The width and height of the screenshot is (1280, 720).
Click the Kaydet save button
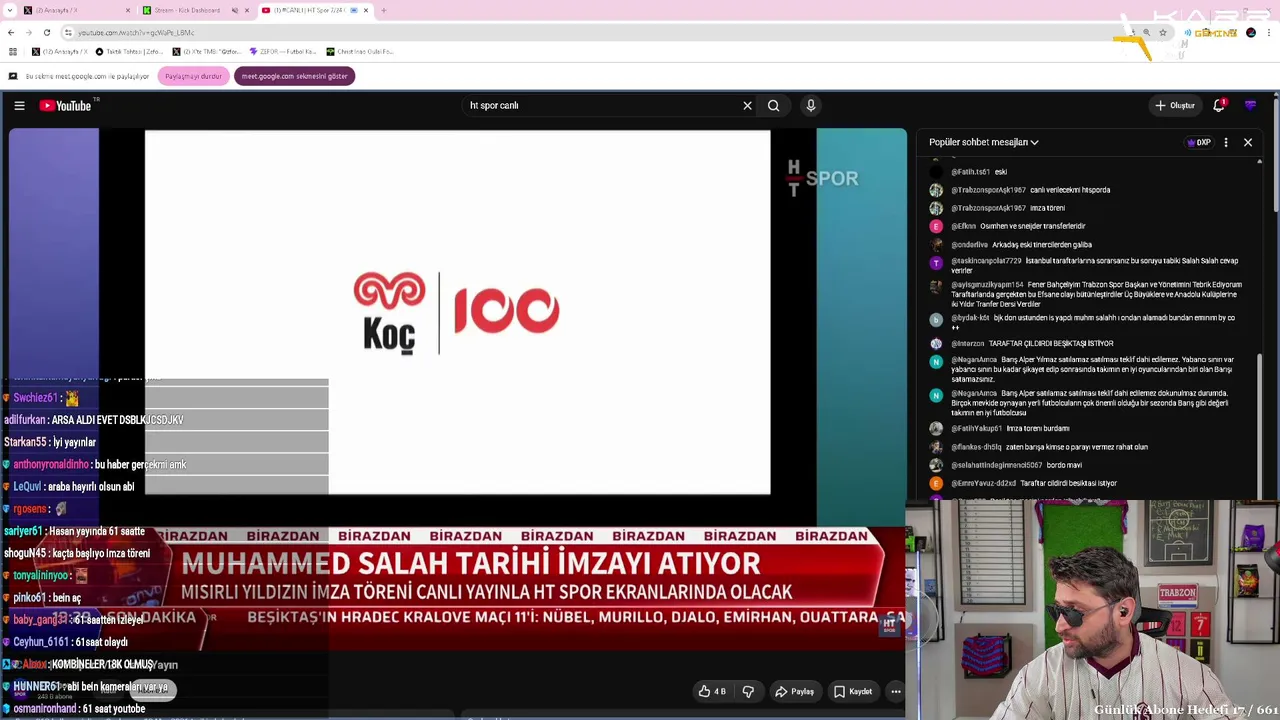853,691
